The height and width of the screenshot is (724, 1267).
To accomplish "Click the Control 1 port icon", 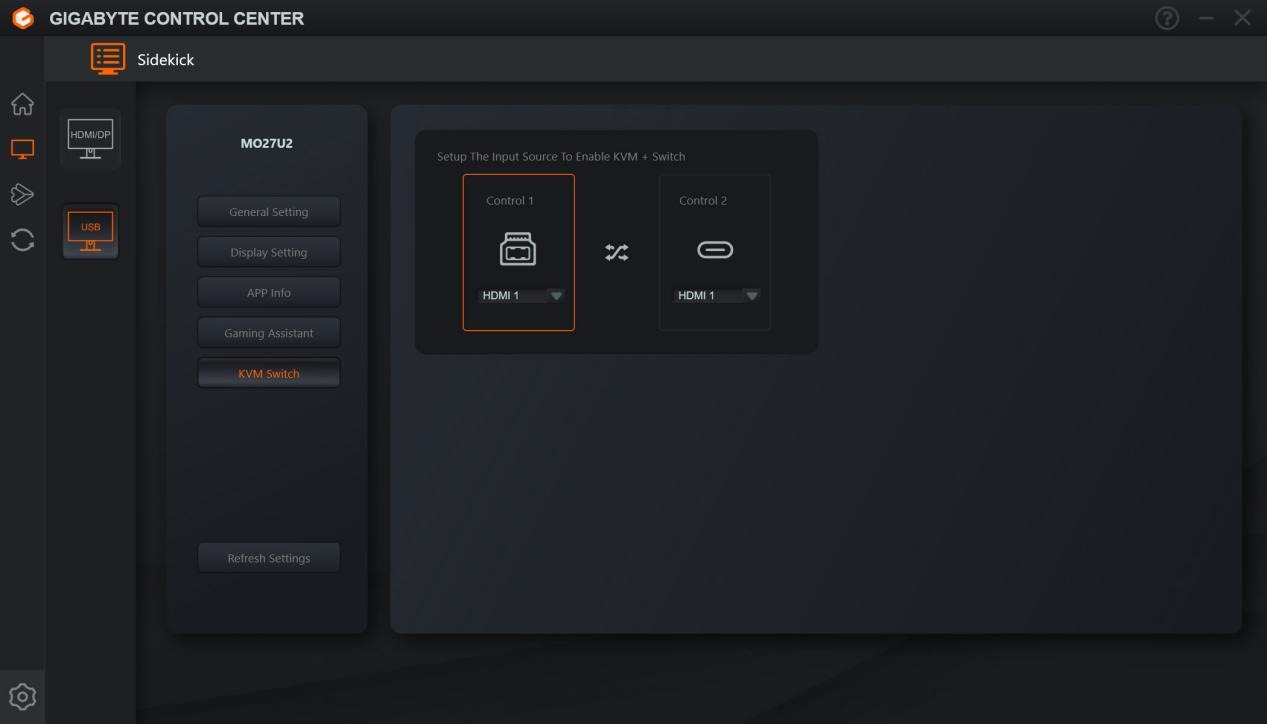I will pos(518,249).
